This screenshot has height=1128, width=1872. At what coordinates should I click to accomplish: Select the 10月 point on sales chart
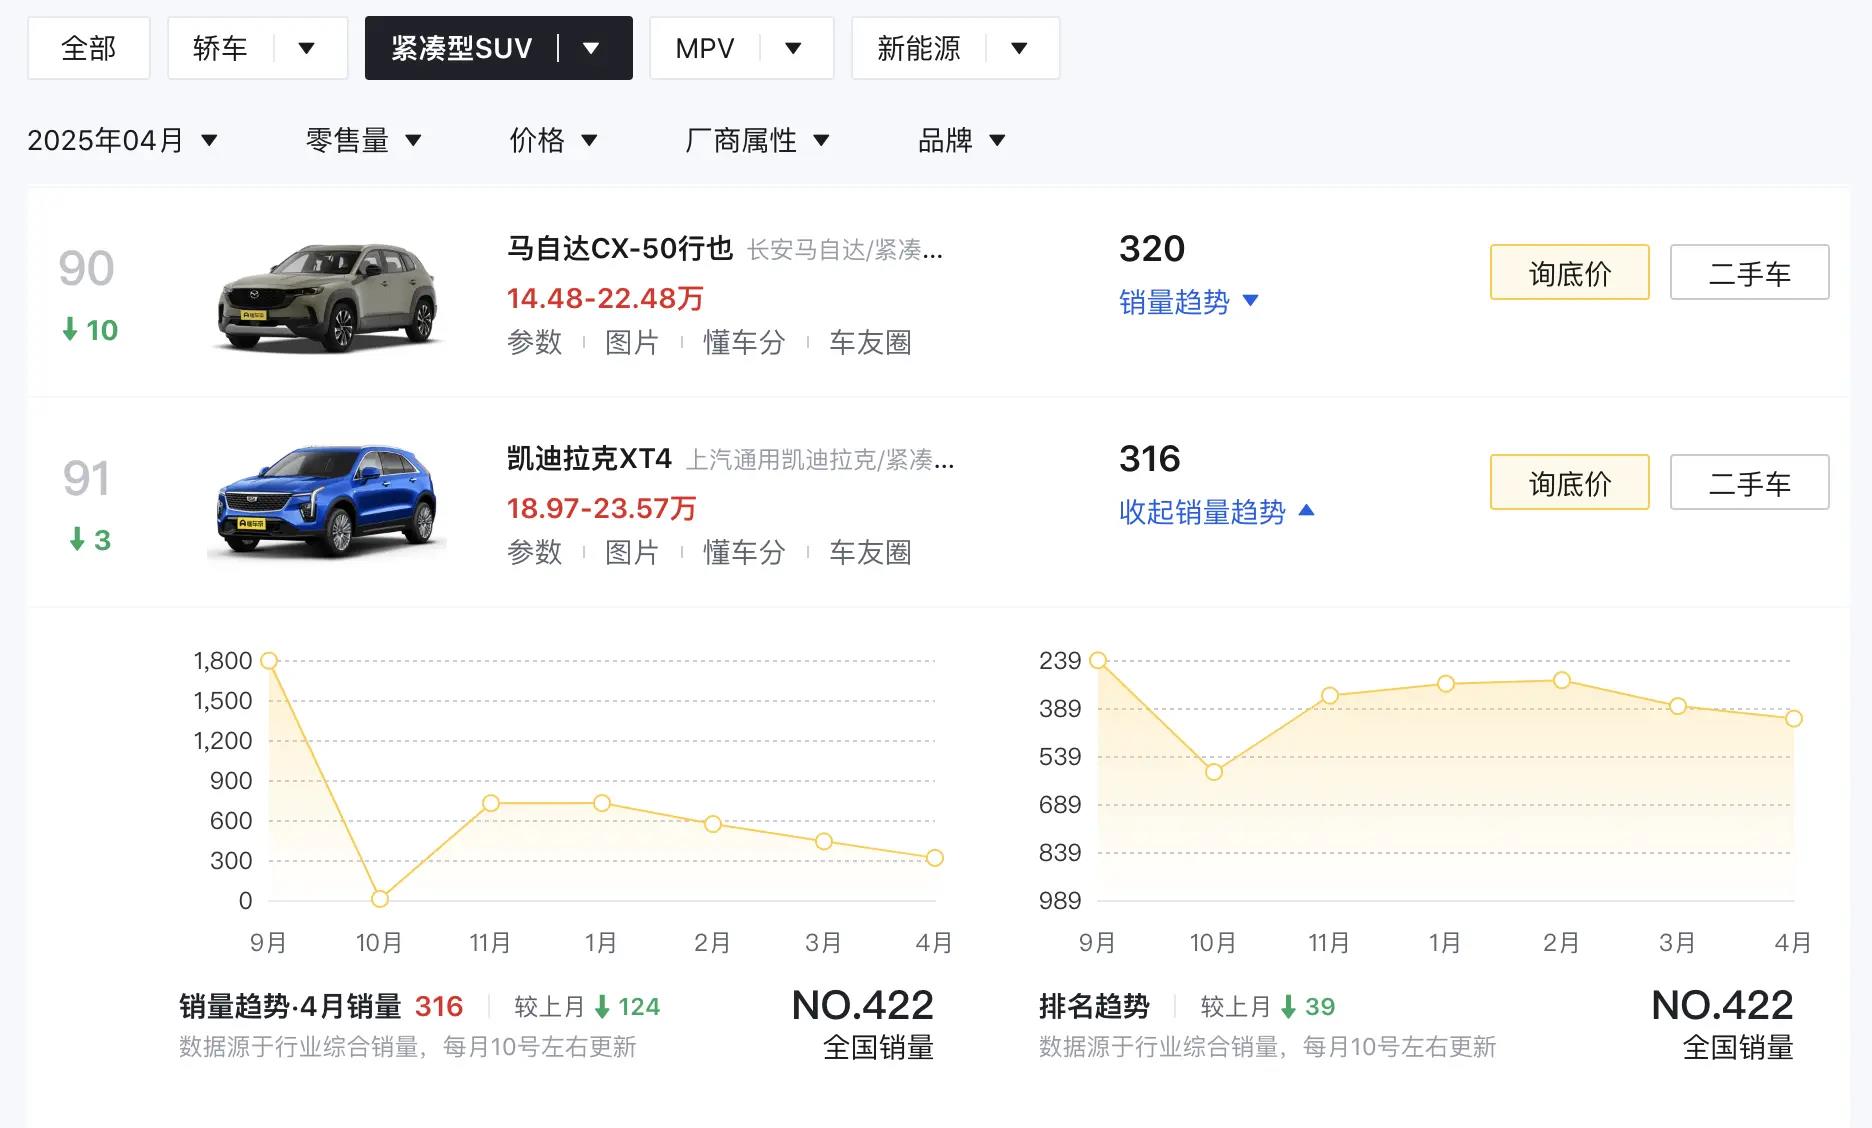(380, 899)
